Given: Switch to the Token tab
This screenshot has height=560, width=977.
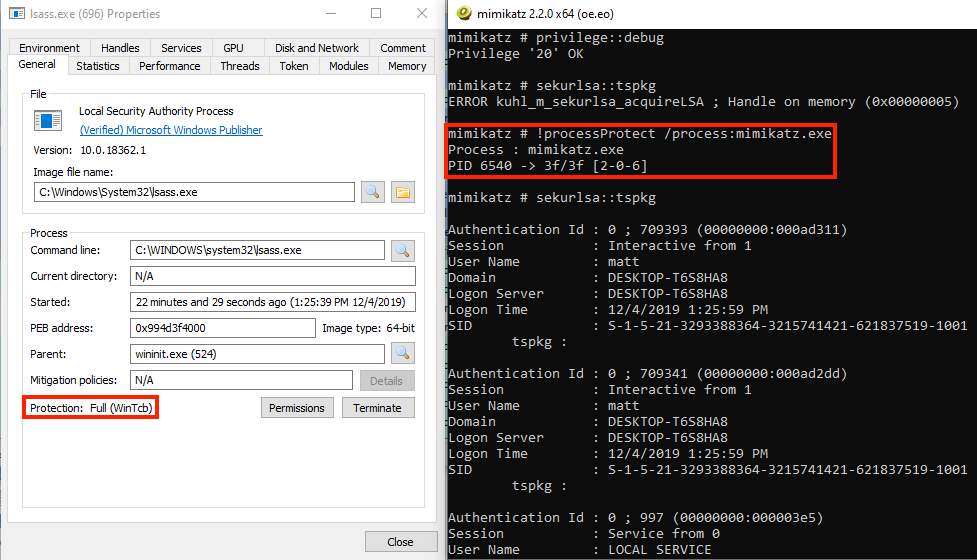Looking at the screenshot, I should 293,66.
